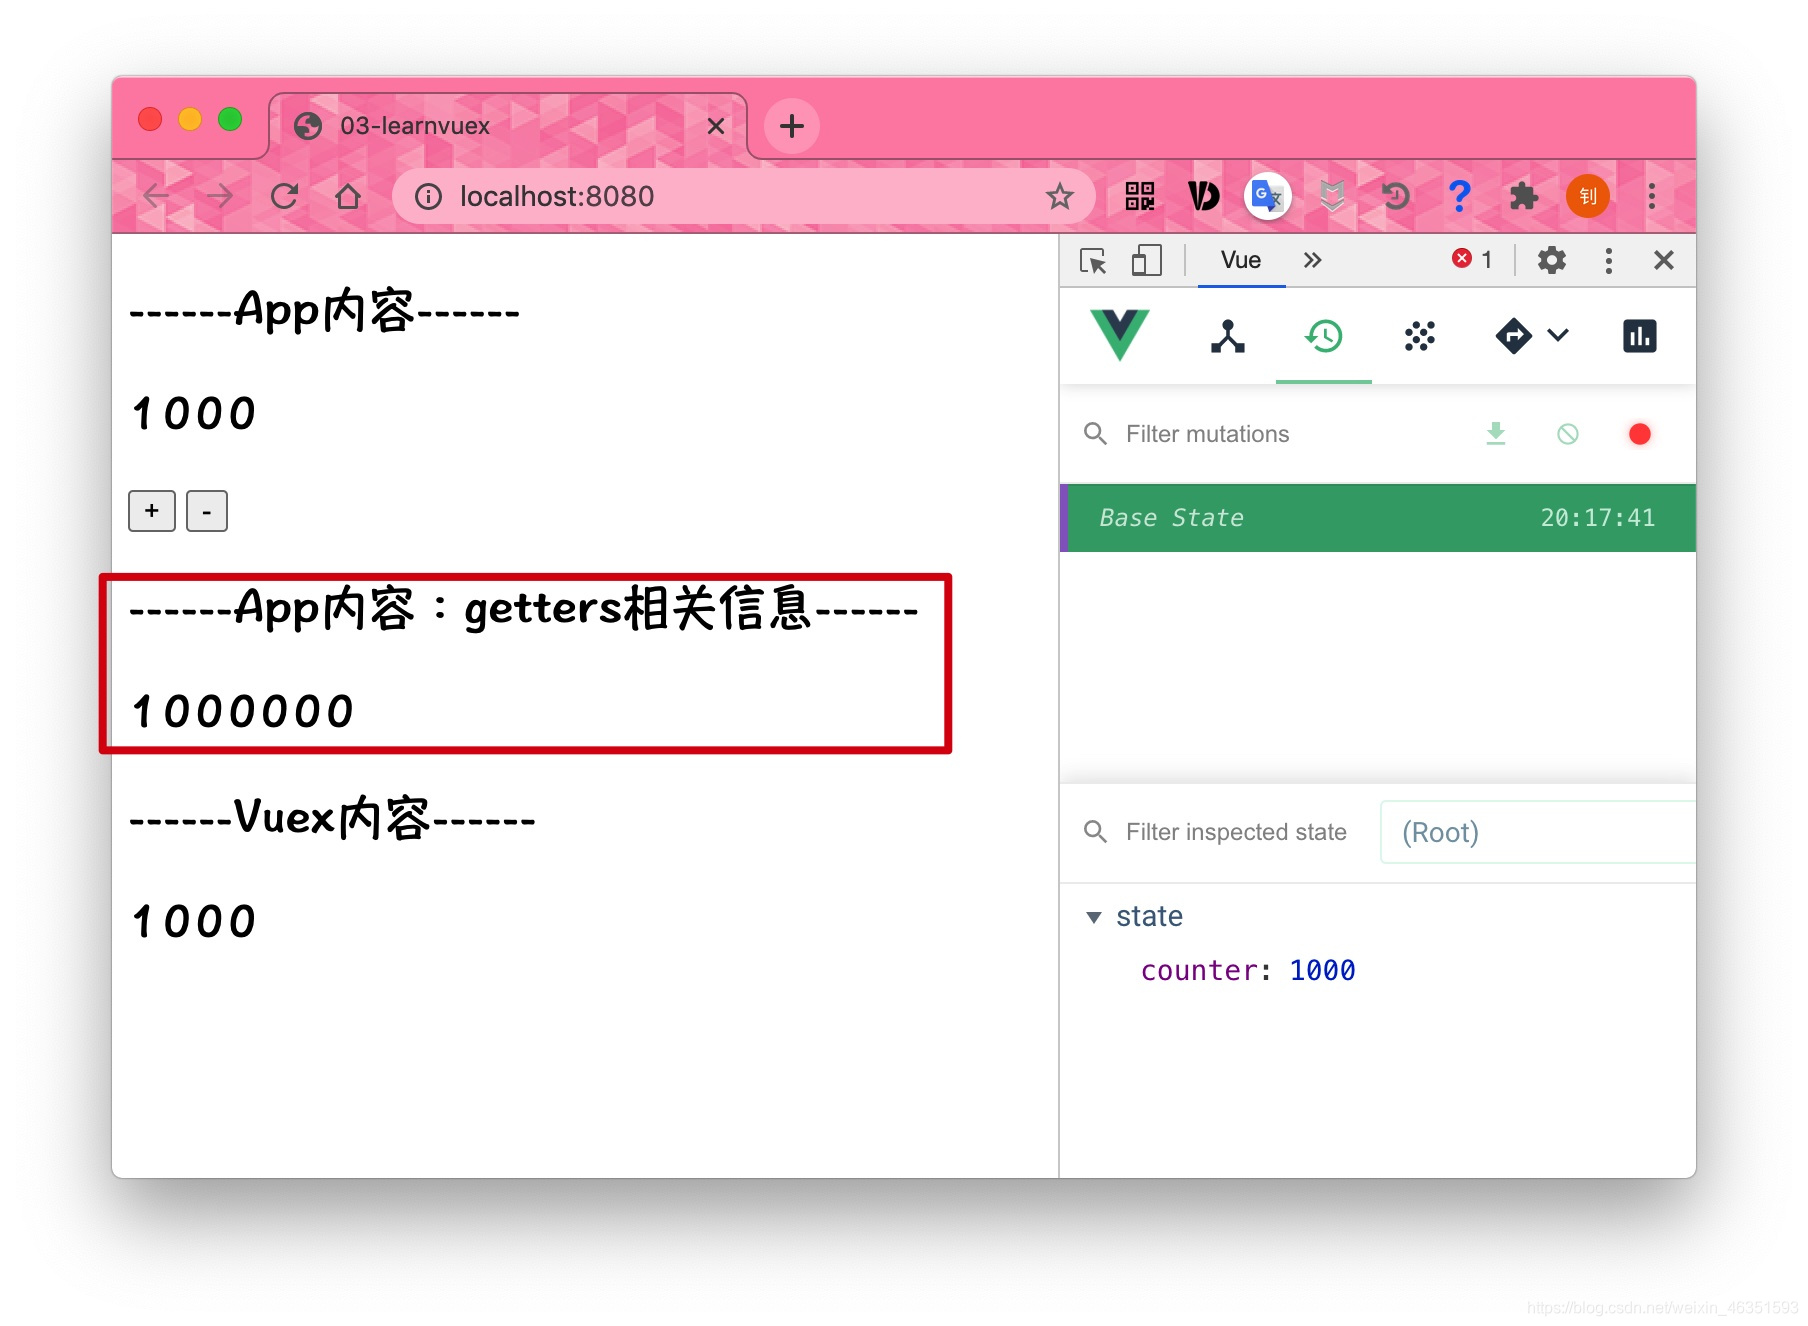Open the Extensions puzzle menu
Image resolution: width=1808 pixels, height=1326 pixels.
[x=1524, y=196]
